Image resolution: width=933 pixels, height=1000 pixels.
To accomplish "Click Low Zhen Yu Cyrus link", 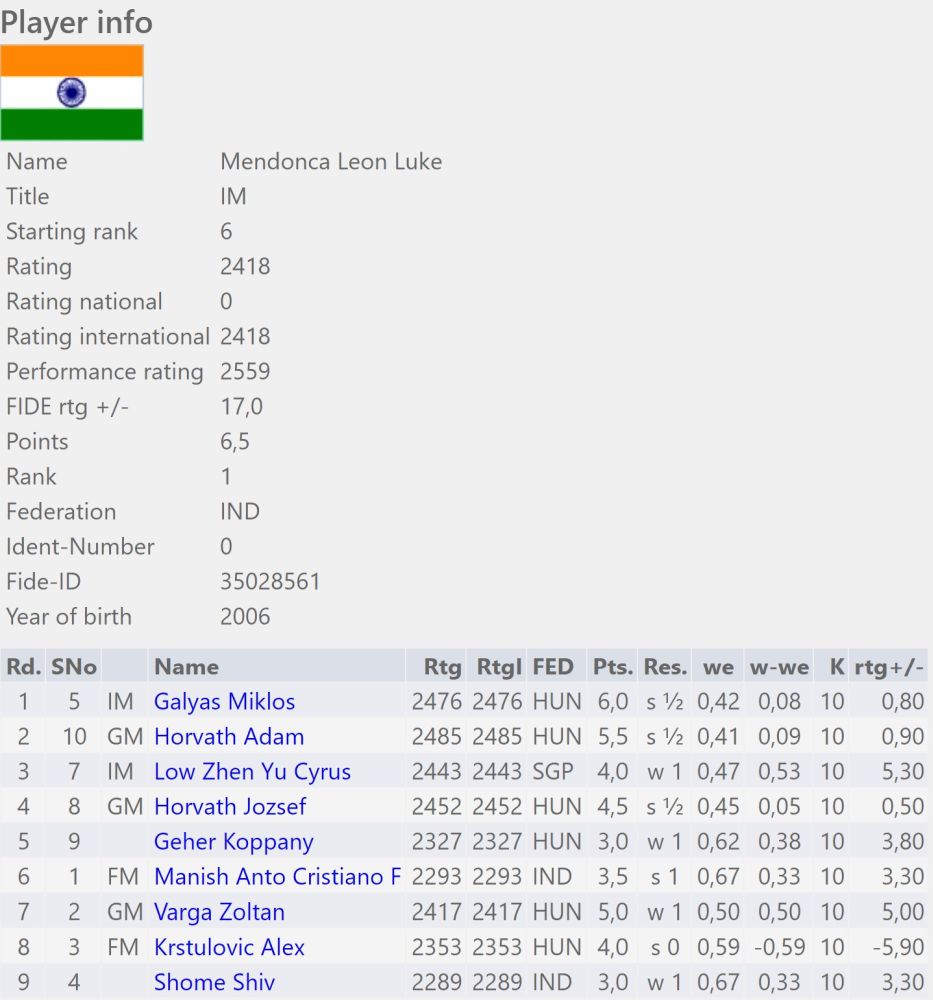I will pyautogui.click(x=252, y=772).
